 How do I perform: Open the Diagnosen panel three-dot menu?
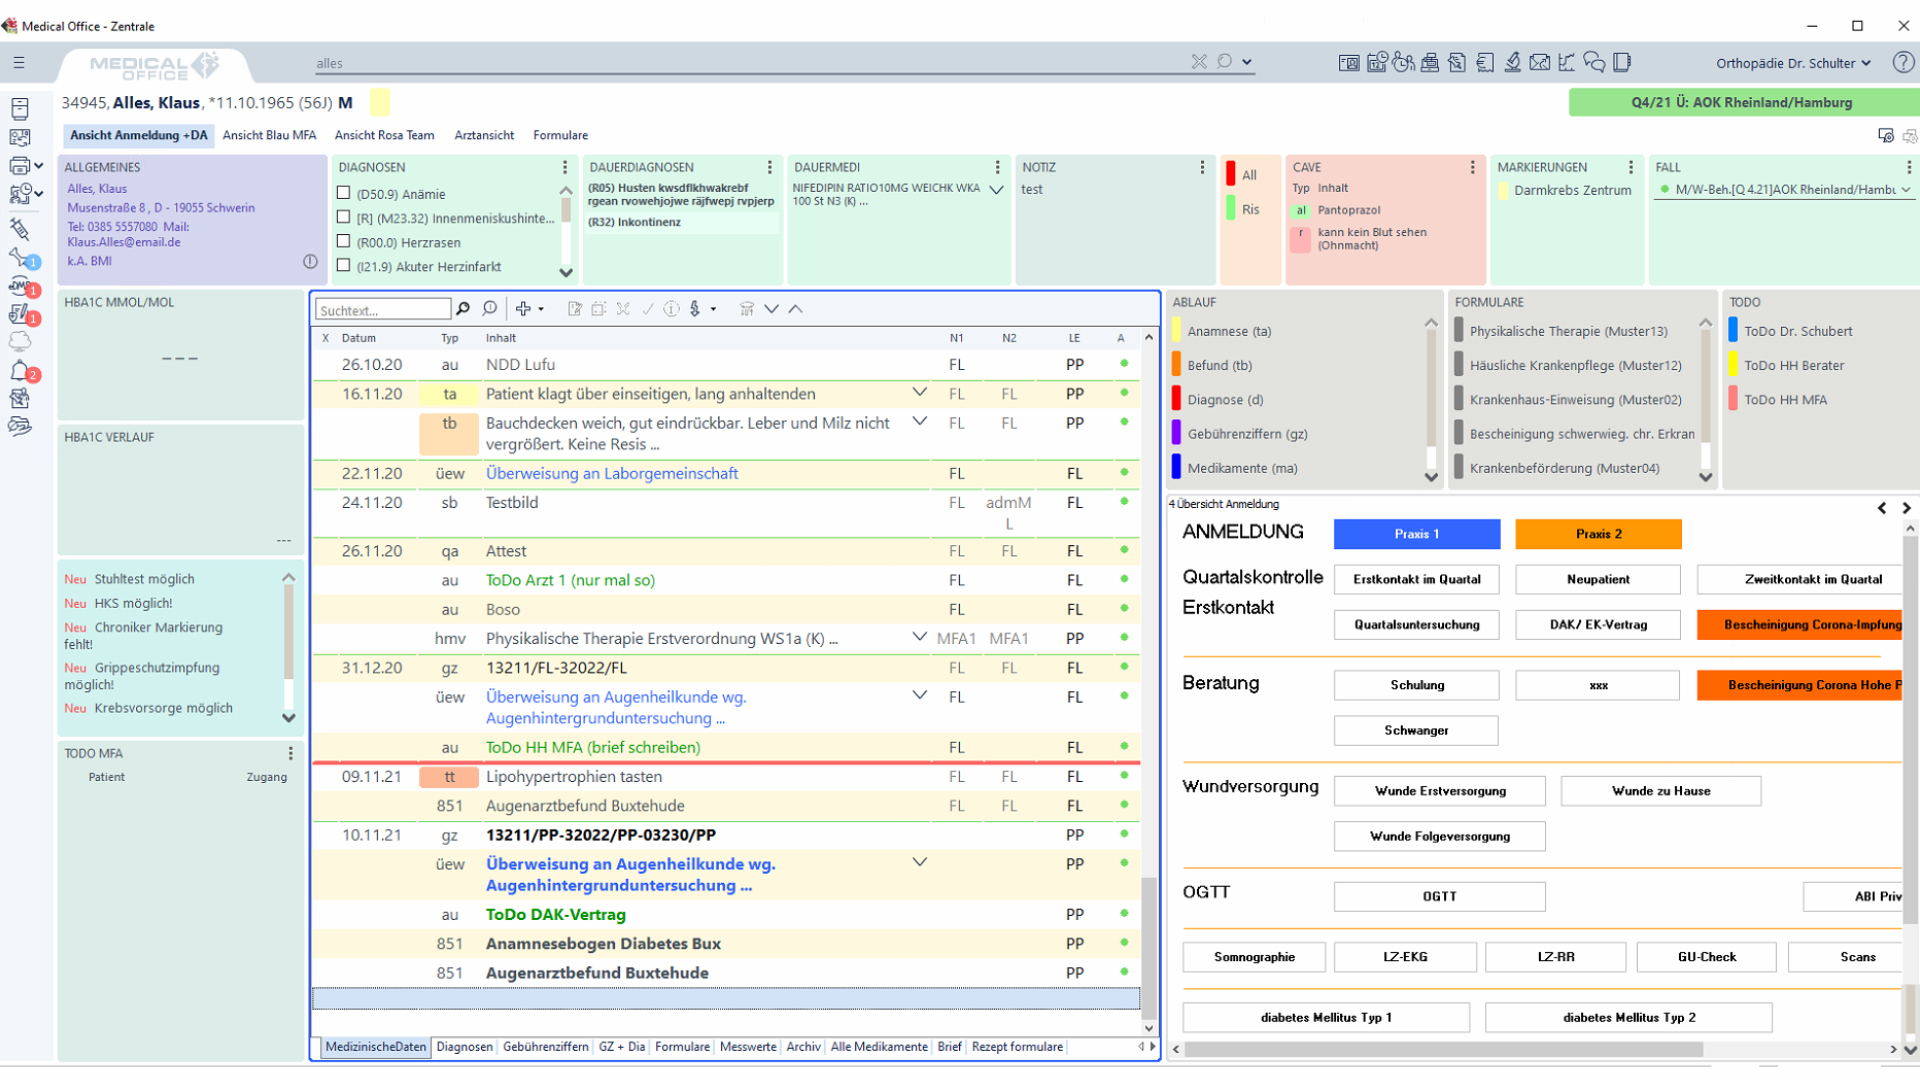(564, 167)
